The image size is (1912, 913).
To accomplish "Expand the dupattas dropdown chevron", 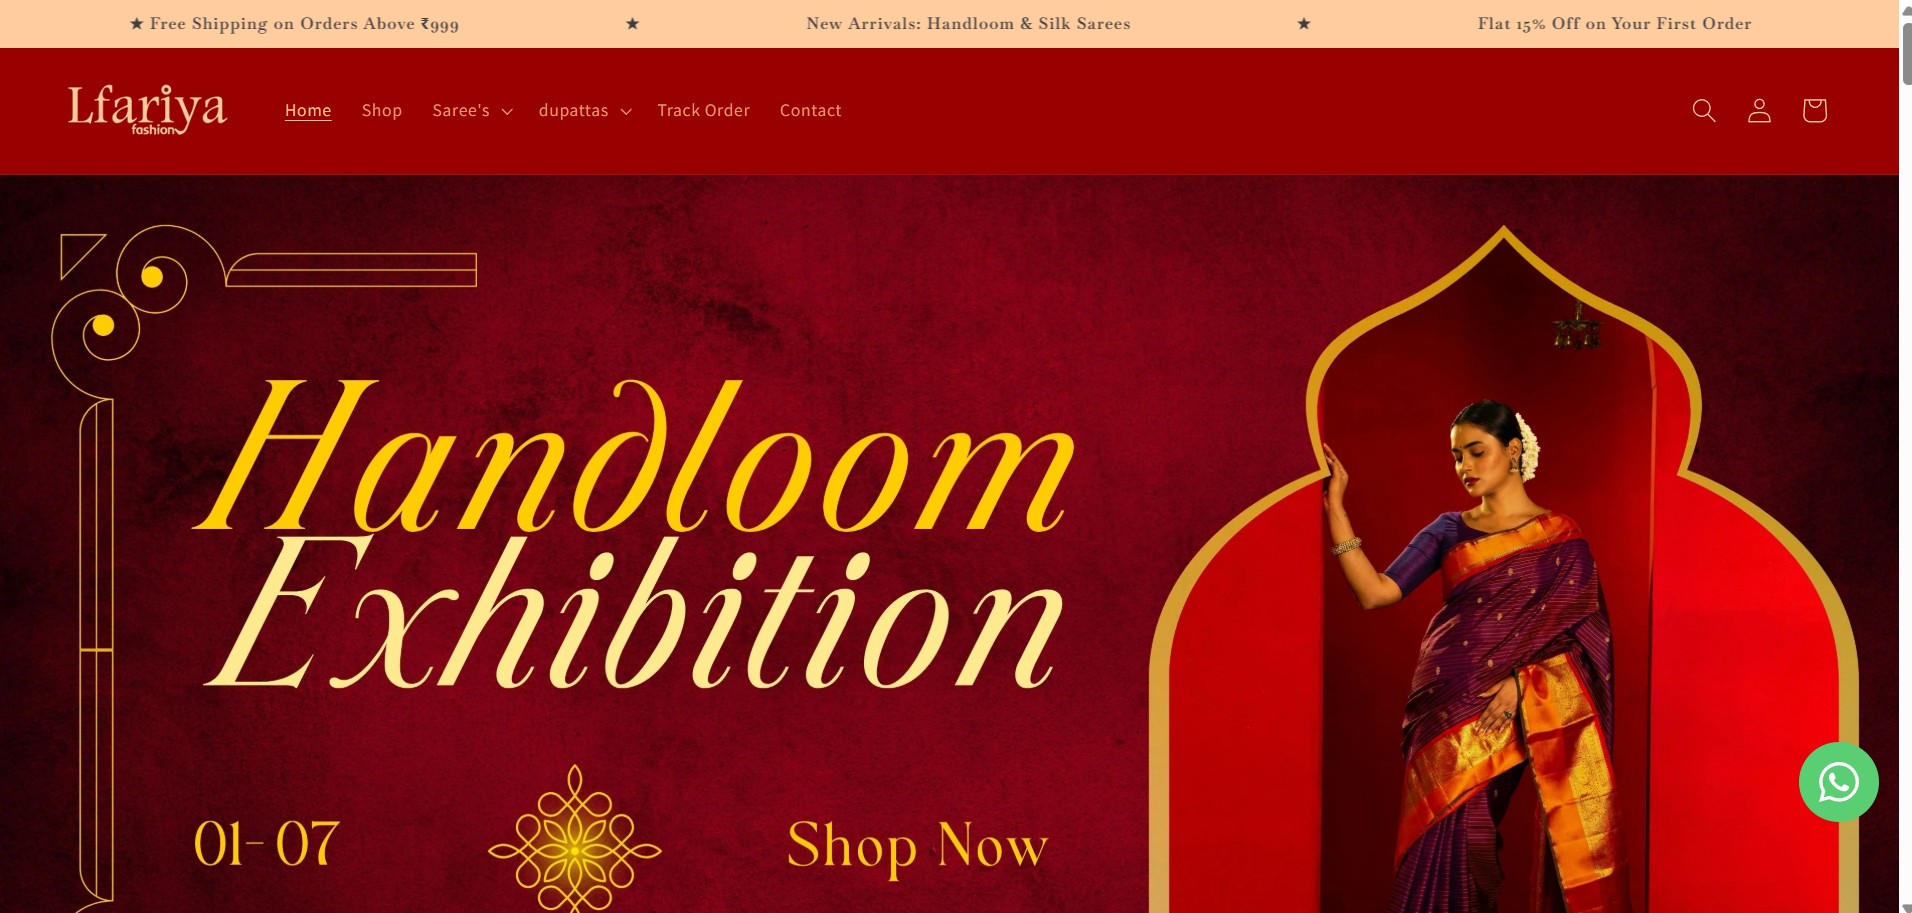I will pyautogui.click(x=626, y=111).
